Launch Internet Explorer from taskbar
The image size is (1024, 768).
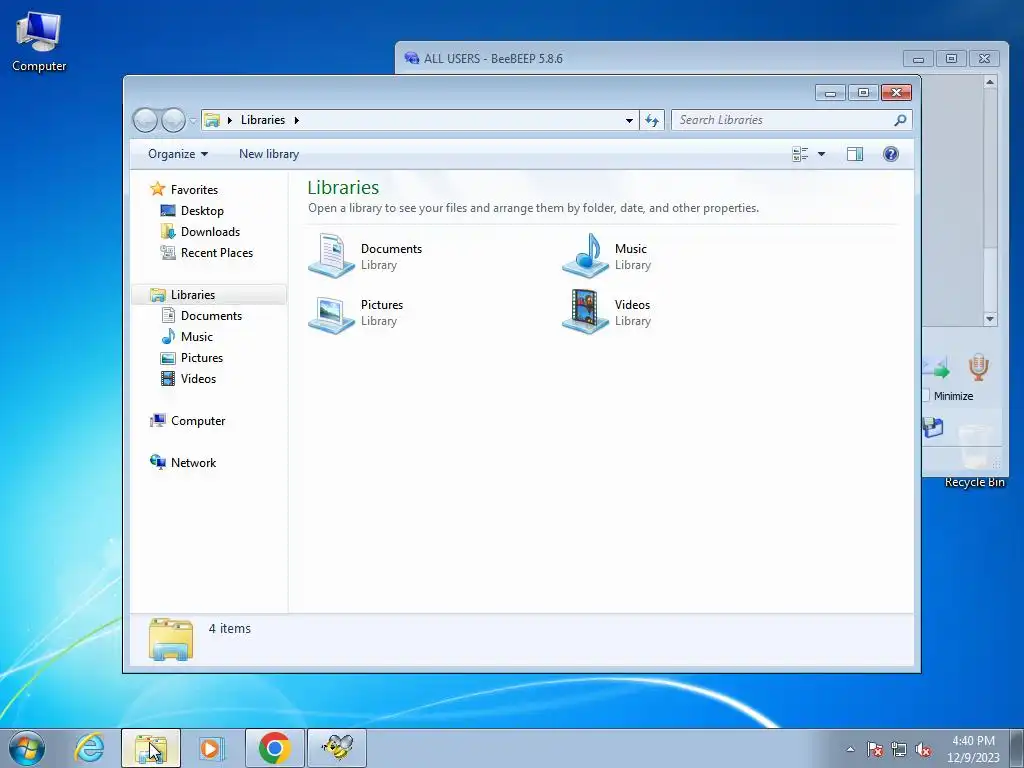[89, 748]
